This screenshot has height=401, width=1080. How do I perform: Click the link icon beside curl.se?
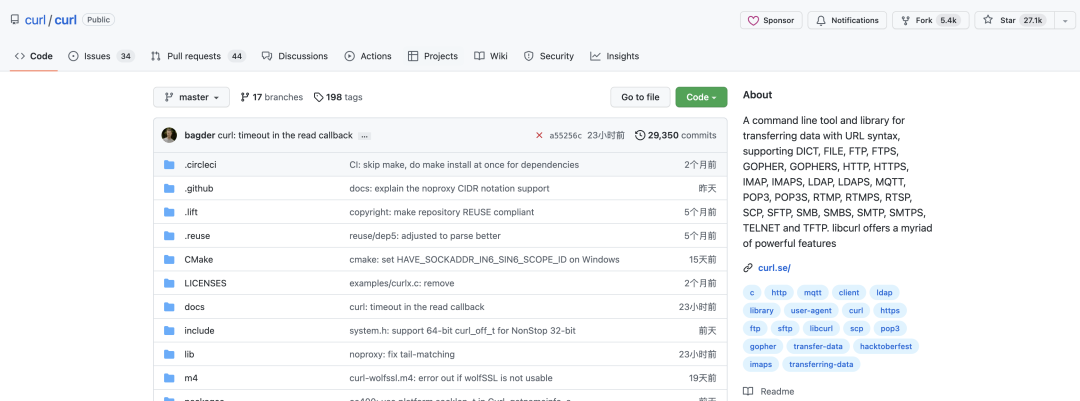[x=748, y=268]
